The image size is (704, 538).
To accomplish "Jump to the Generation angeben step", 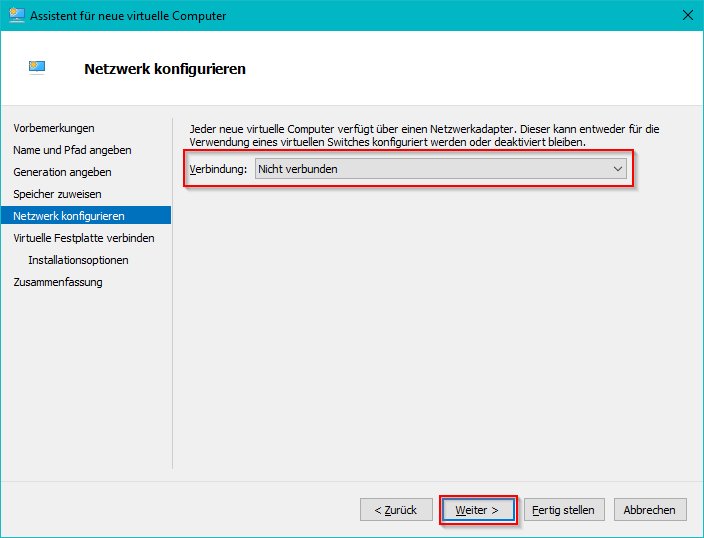I will point(62,172).
